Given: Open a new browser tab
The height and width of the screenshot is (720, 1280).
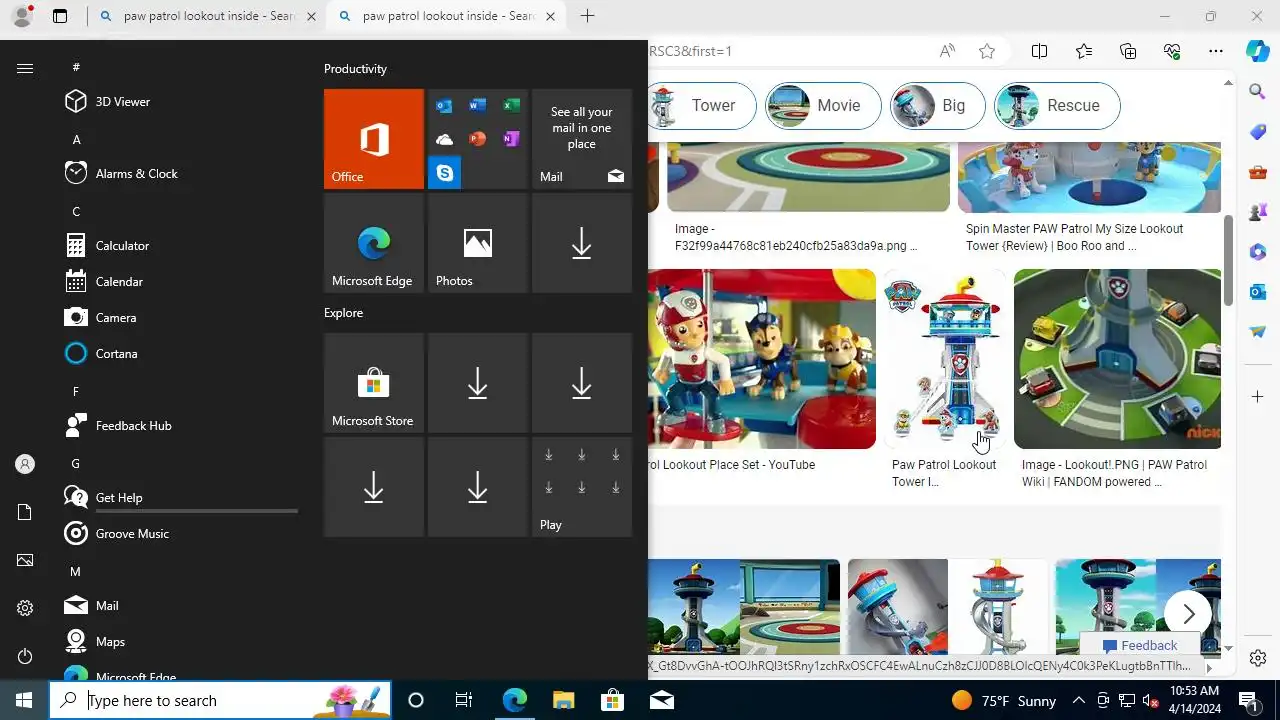Looking at the screenshot, I should tap(587, 16).
